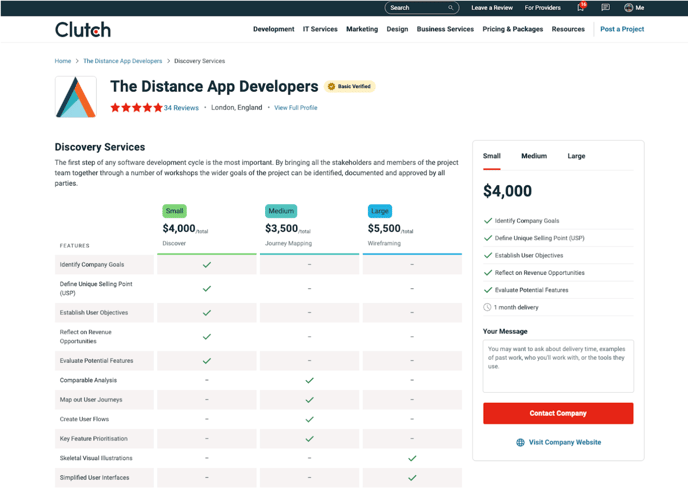The height and width of the screenshot is (489, 688).
Task: Open Pricing & Packages menu
Action: point(512,29)
